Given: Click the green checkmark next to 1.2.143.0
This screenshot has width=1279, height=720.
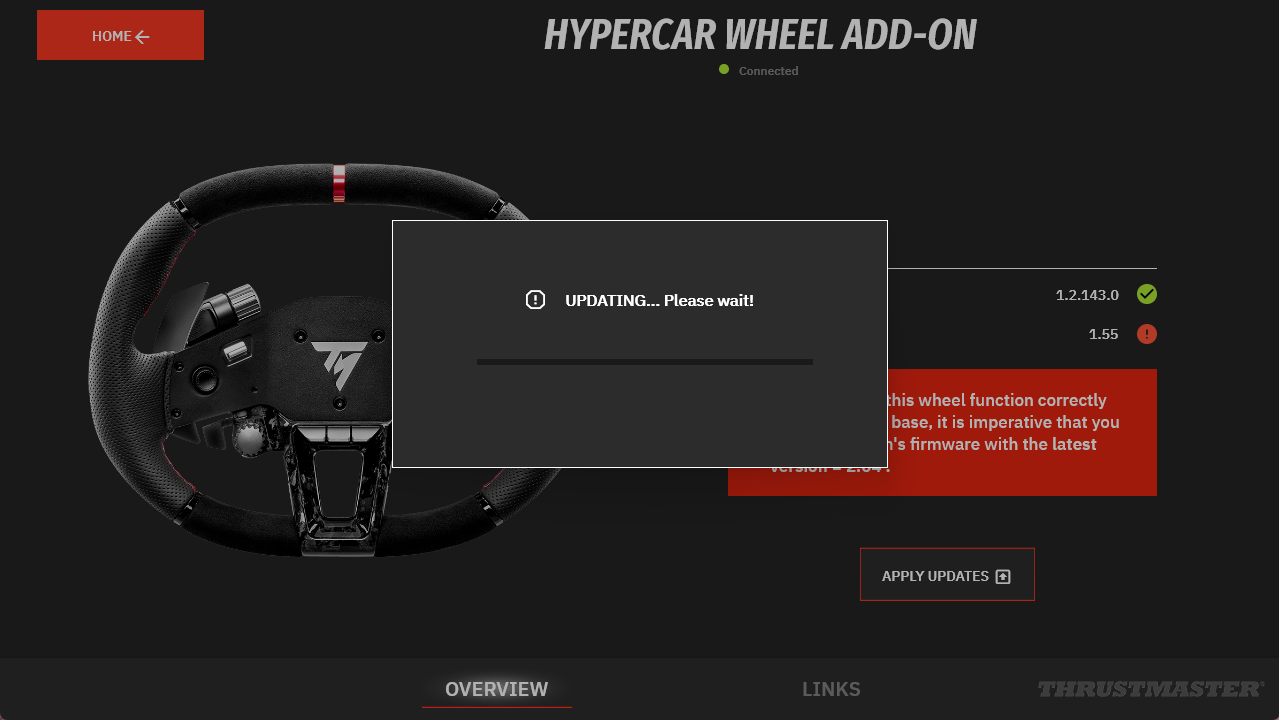Looking at the screenshot, I should tap(1147, 294).
